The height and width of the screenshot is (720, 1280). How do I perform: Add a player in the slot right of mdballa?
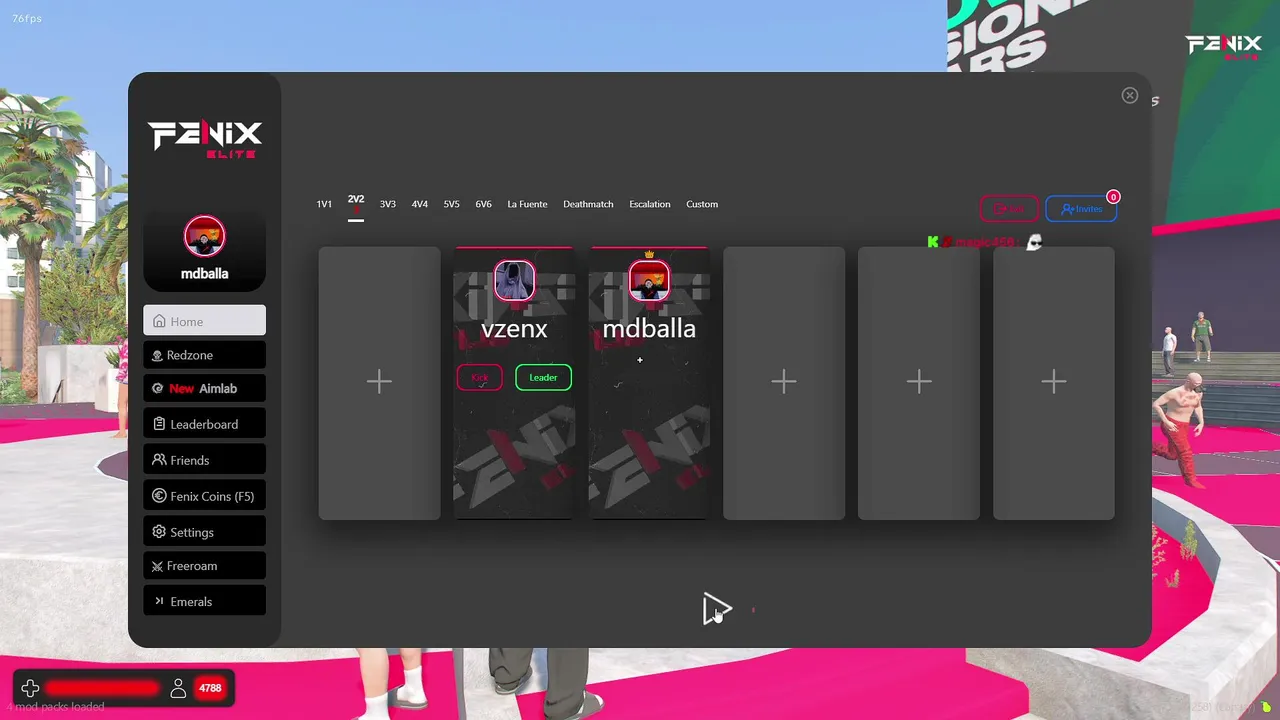[784, 383]
